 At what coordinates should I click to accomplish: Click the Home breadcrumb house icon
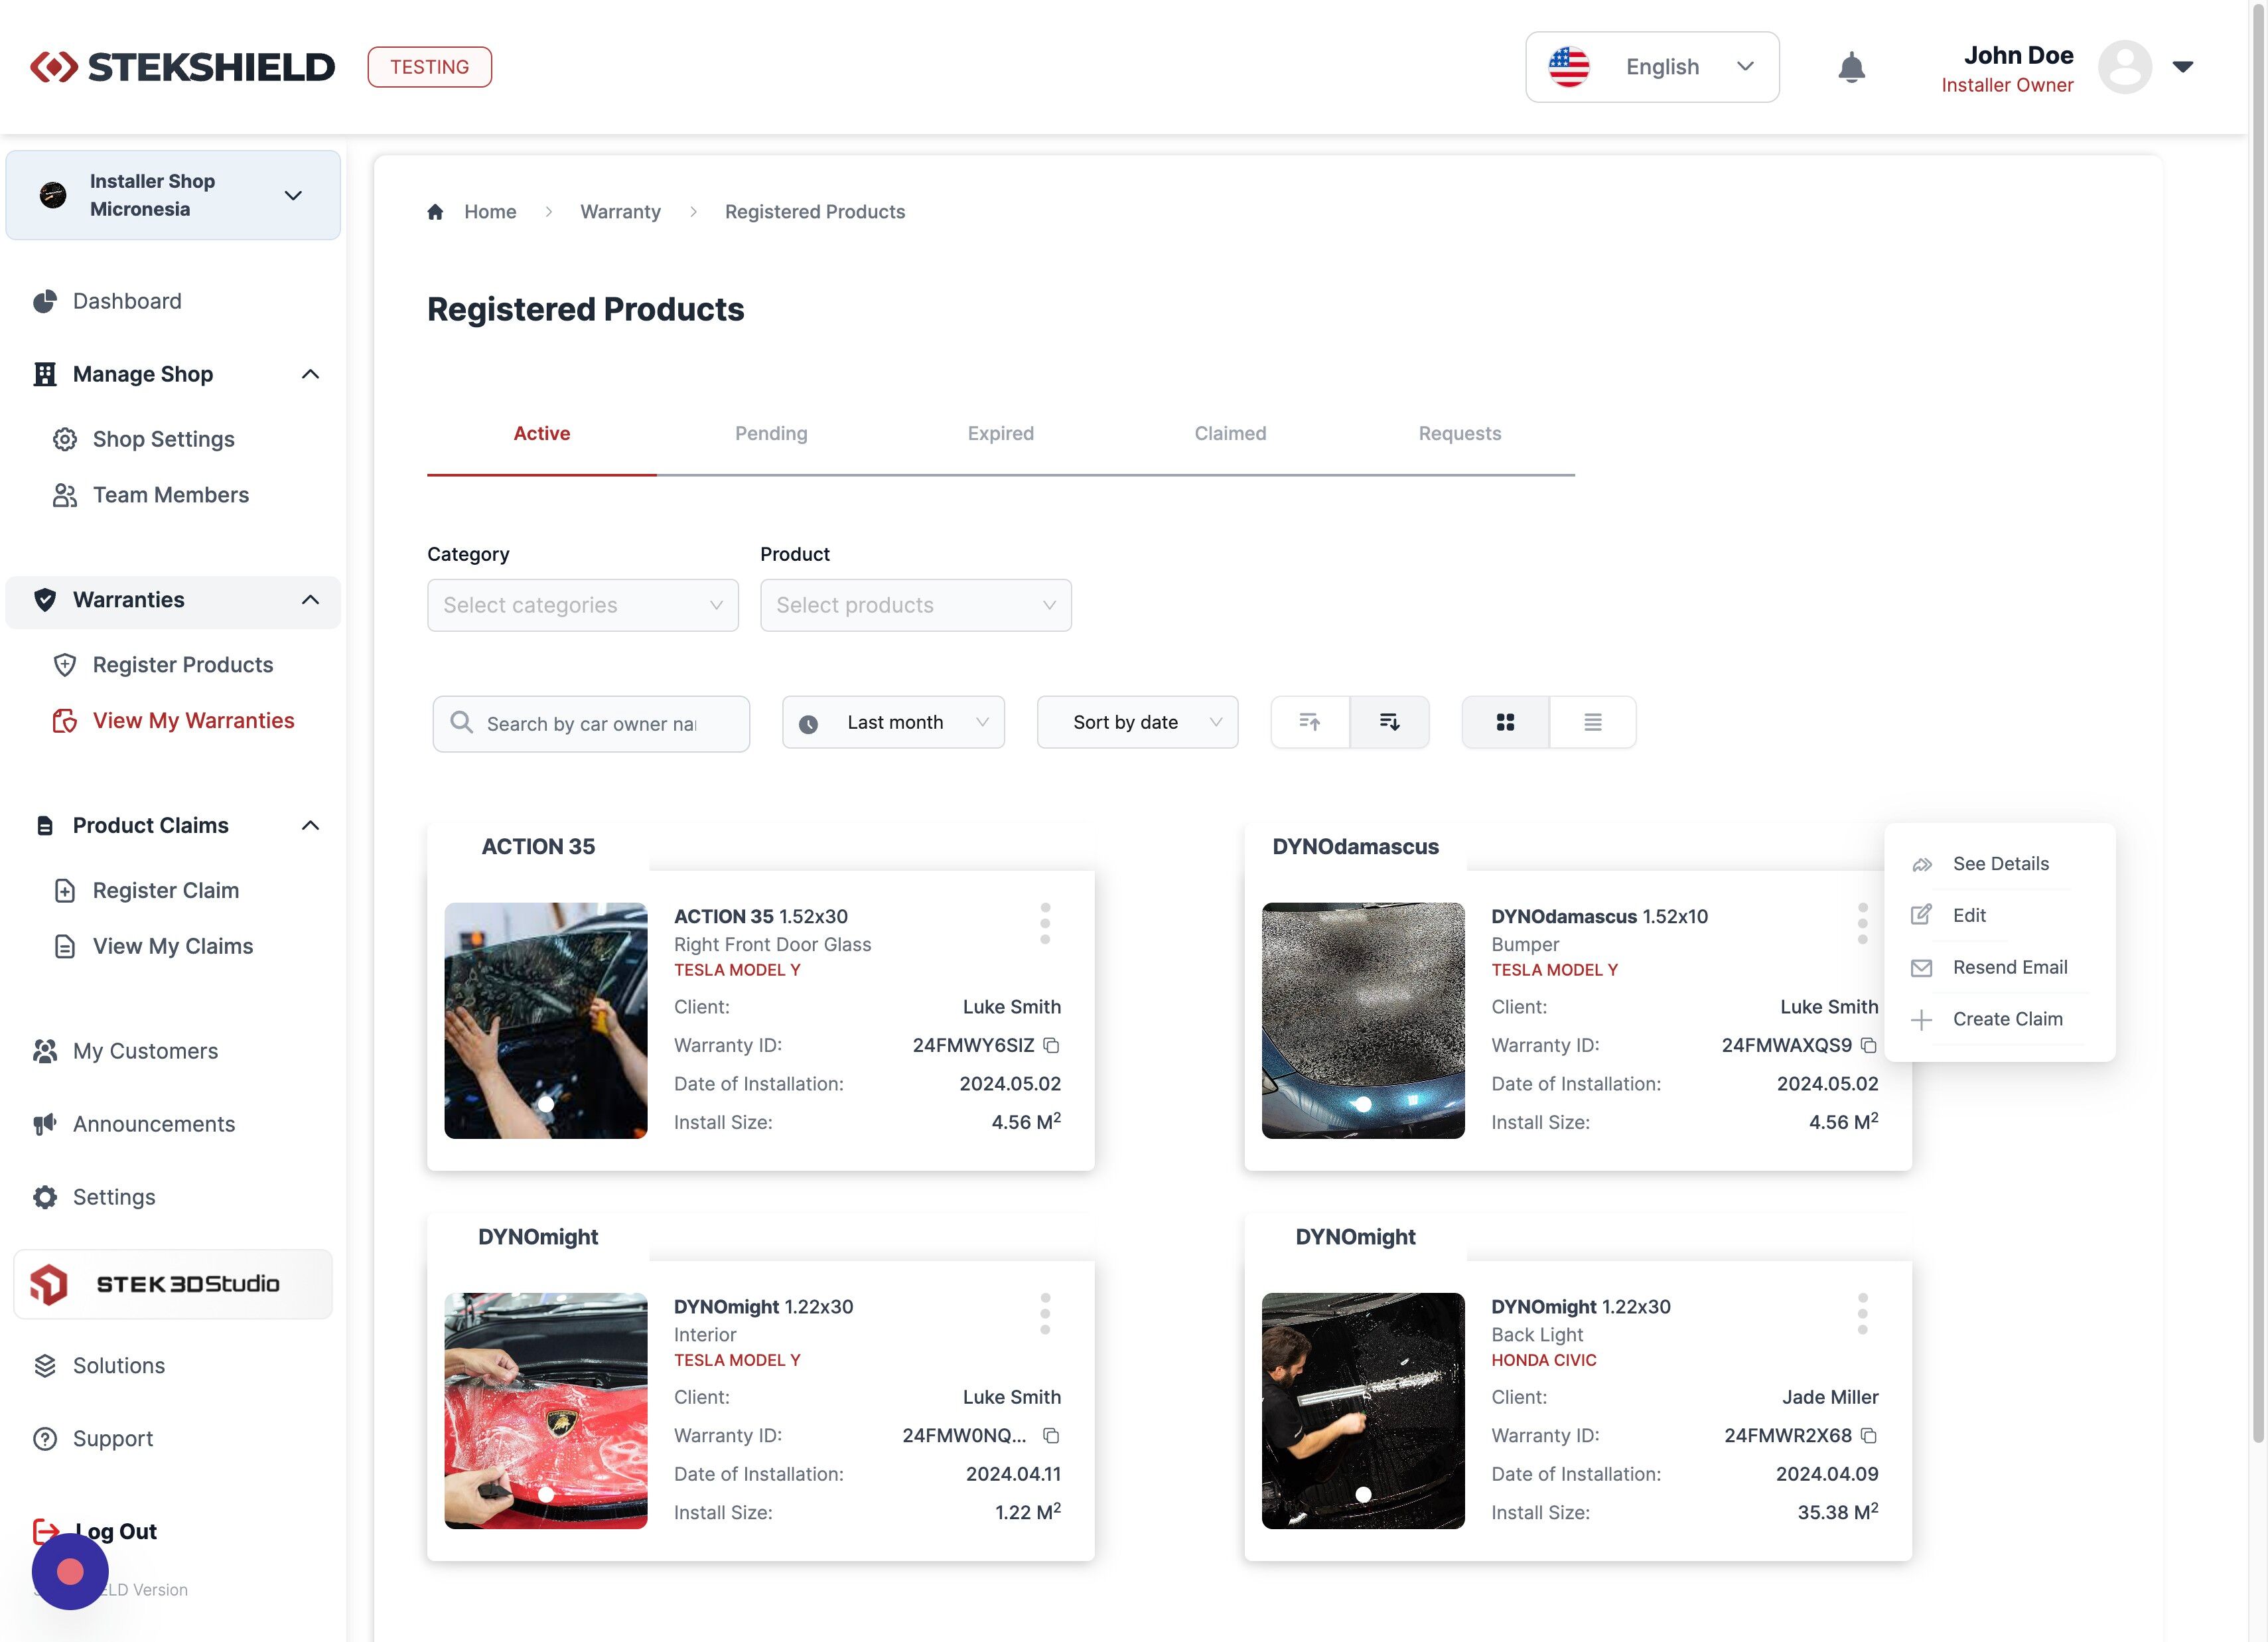(435, 212)
